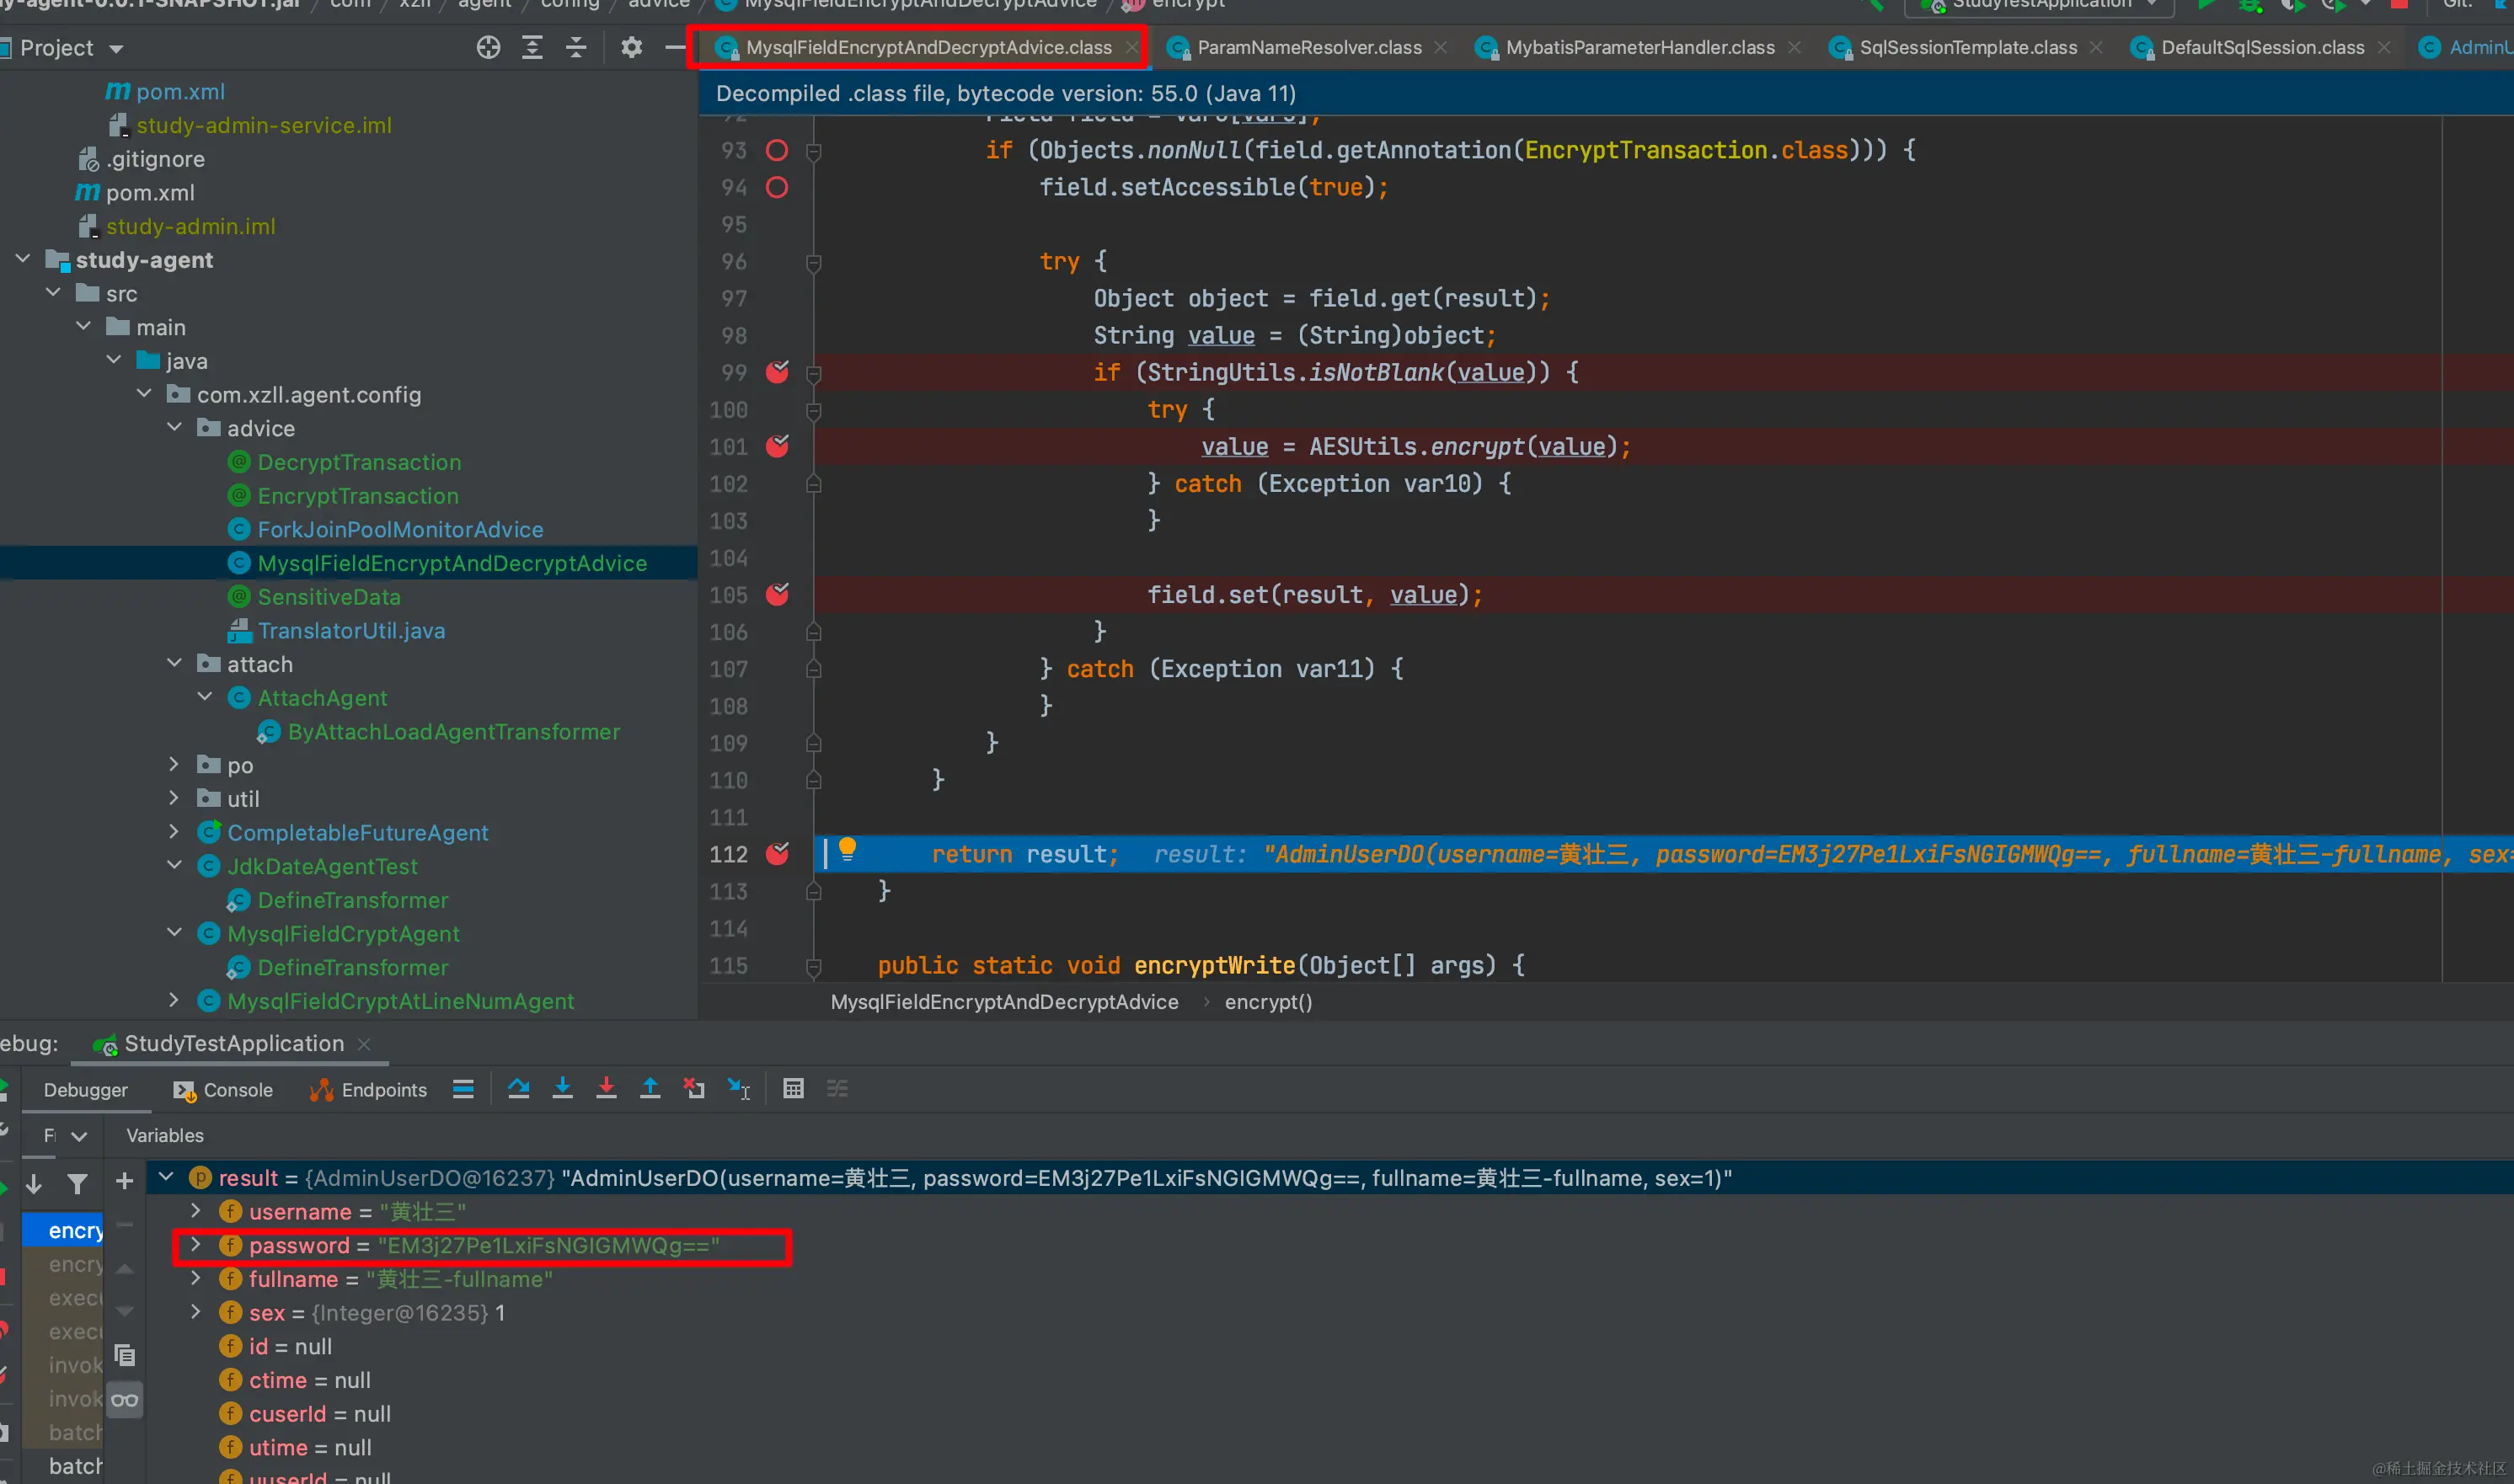Expand the password variable node

[x=196, y=1245]
